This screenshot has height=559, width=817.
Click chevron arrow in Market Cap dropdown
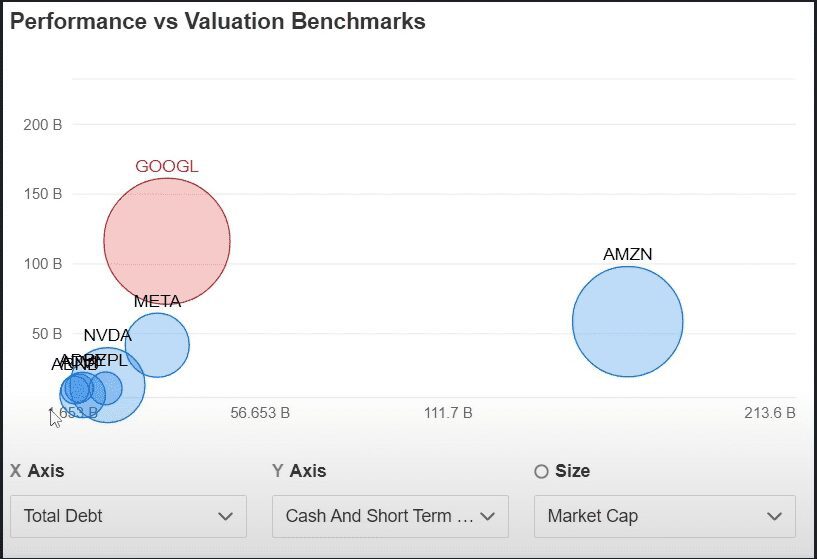coord(774,516)
